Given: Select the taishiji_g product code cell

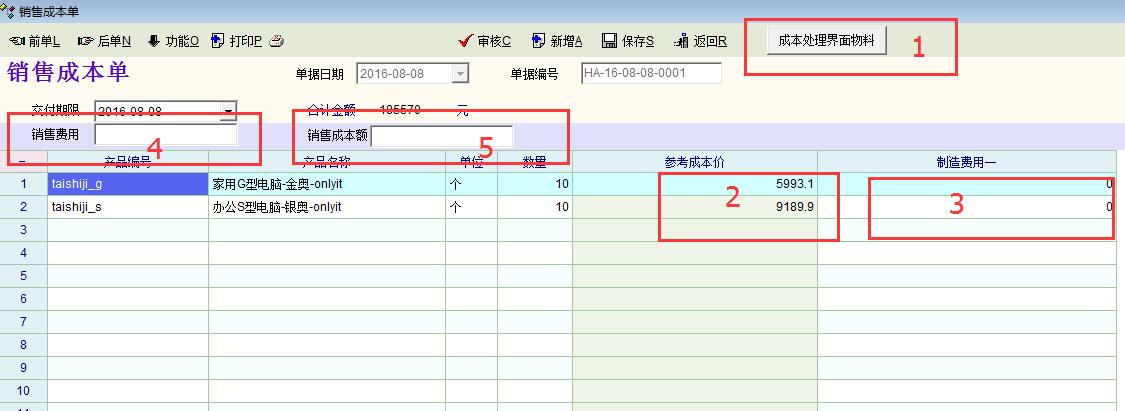Looking at the screenshot, I should pyautogui.click(x=127, y=184).
